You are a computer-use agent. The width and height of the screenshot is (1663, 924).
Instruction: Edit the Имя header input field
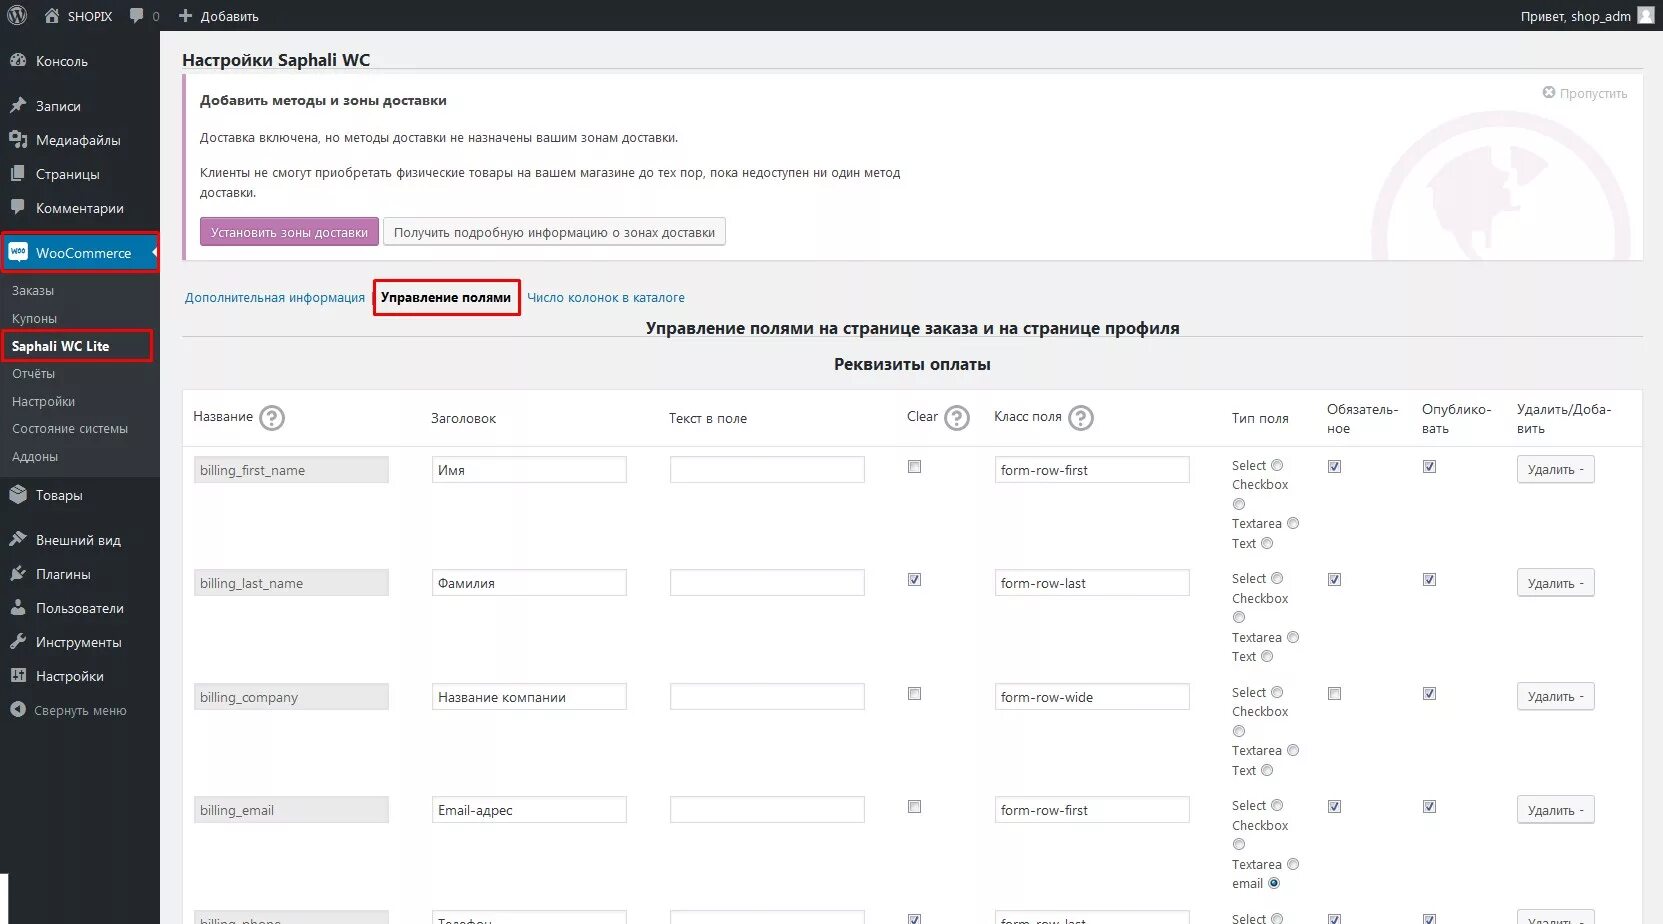tap(529, 469)
